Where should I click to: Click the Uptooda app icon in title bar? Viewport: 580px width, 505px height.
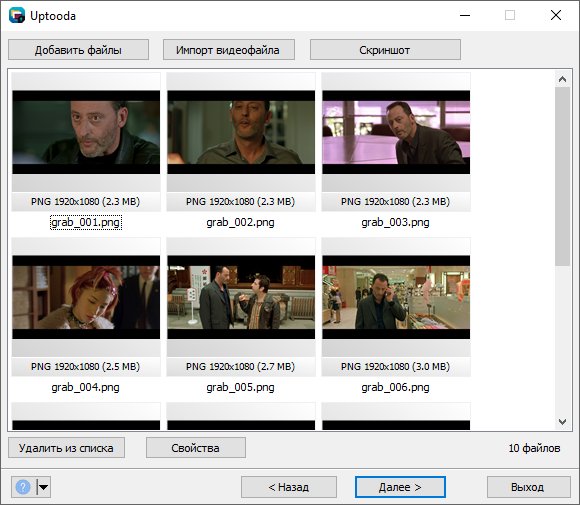pos(17,16)
